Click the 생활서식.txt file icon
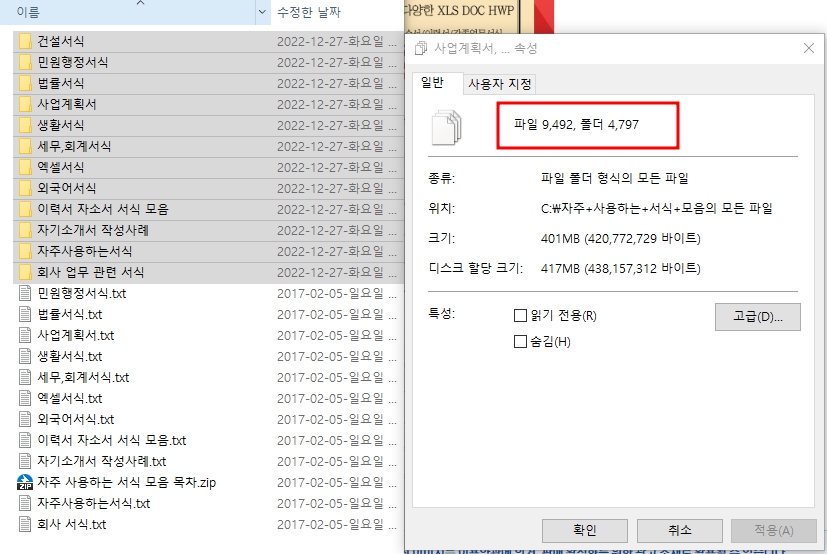 click(x=25, y=356)
